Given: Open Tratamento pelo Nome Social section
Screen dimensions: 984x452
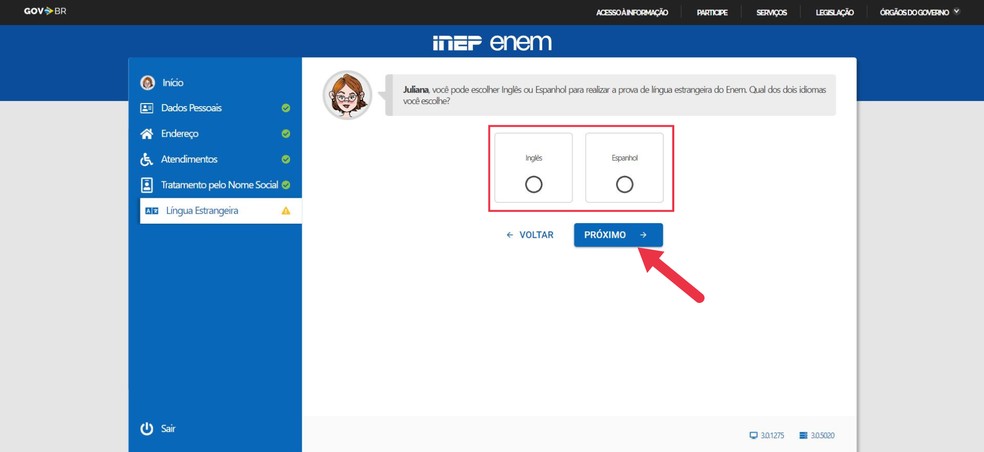Looking at the screenshot, I should coord(220,185).
